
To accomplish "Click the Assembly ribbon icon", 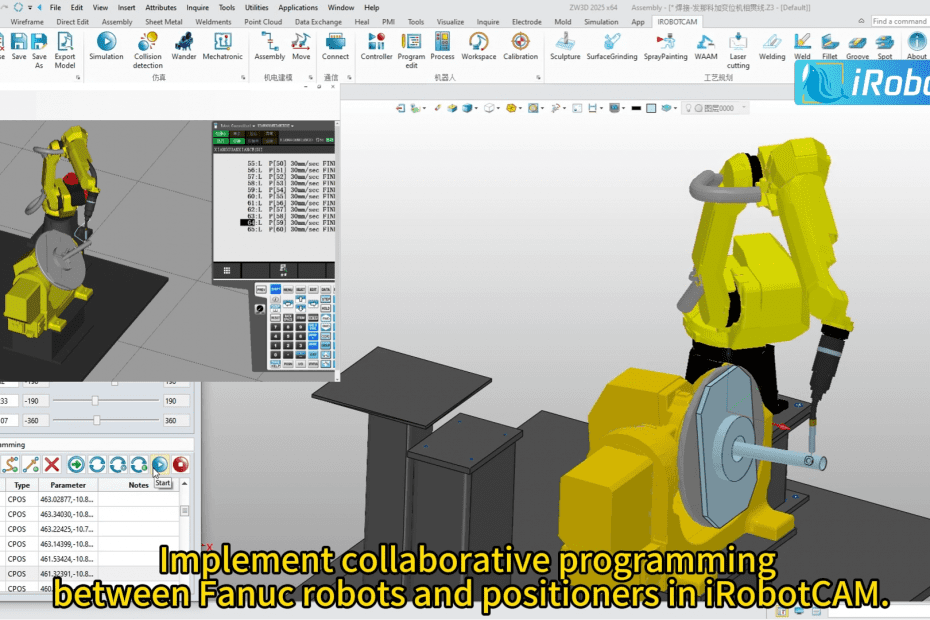I will [270, 47].
